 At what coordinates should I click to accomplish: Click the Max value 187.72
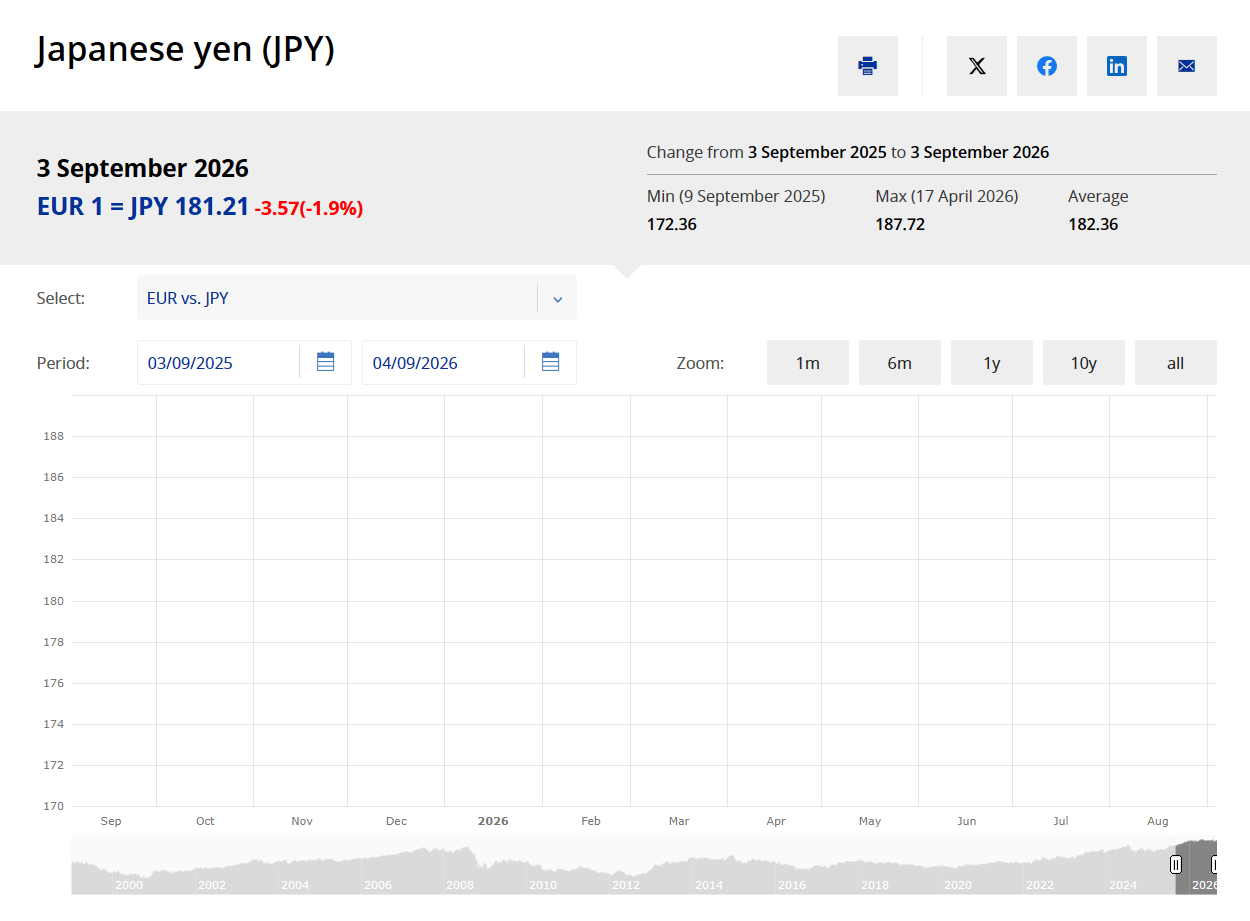tap(900, 224)
